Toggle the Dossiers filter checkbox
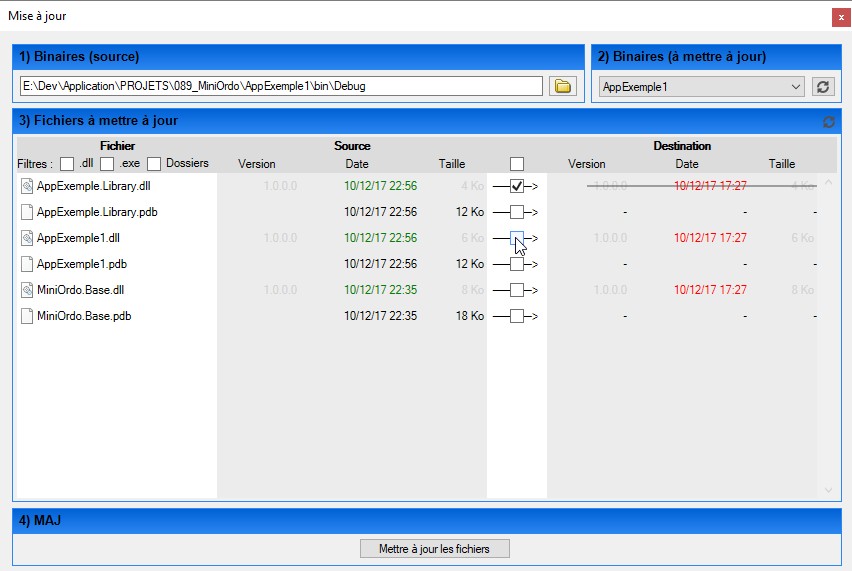Viewport: 852px width, 571px height. coord(154,164)
